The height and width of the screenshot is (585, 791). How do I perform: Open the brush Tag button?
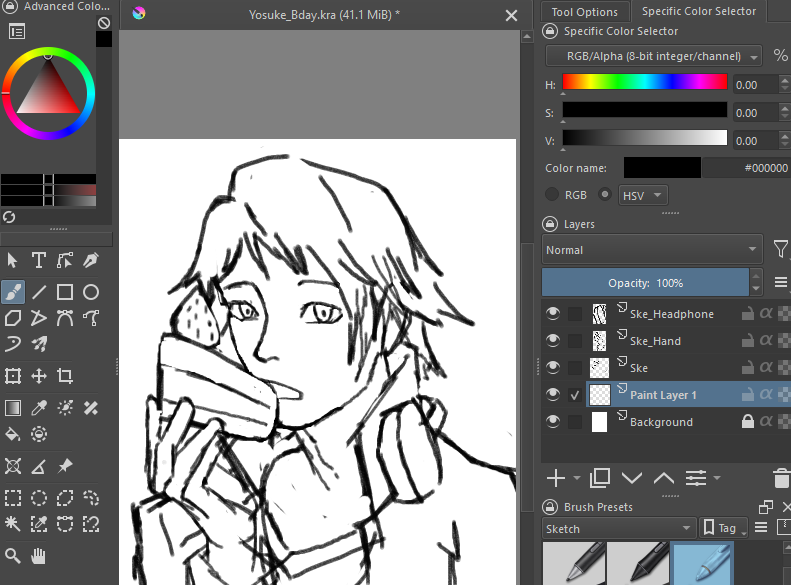pos(722,528)
